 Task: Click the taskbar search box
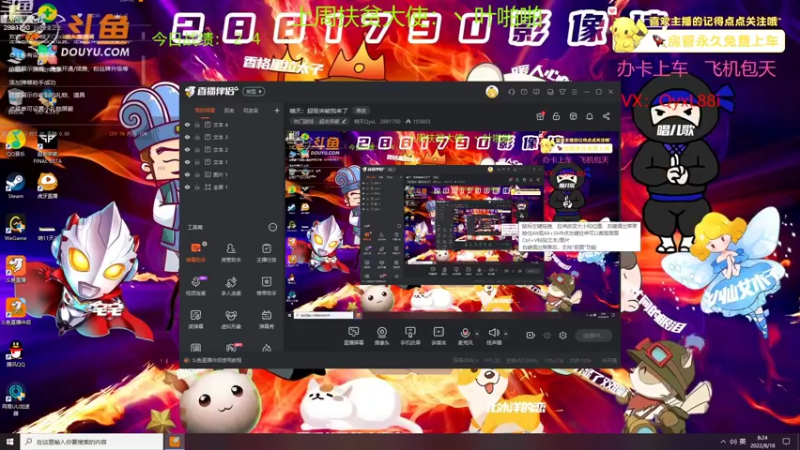point(92,441)
